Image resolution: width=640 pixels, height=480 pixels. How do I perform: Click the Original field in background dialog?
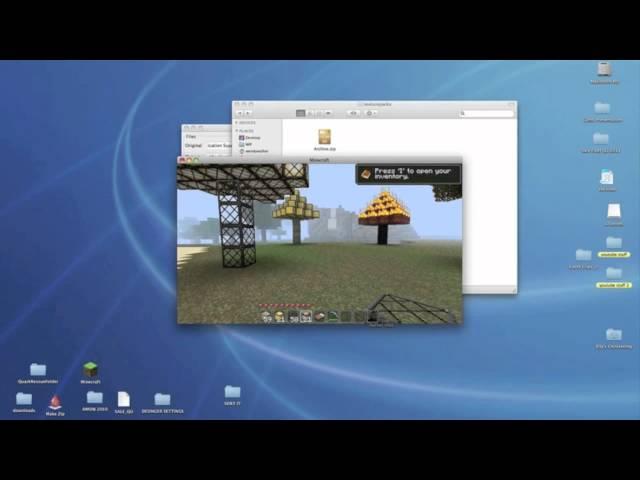point(219,145)
